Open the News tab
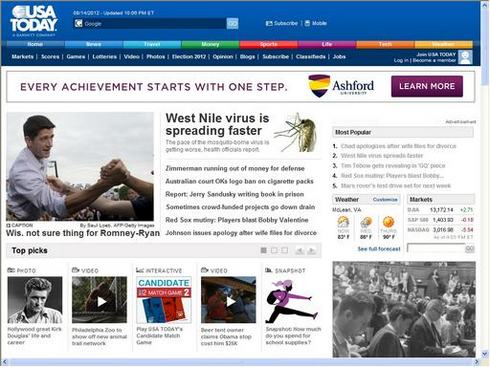 [94, 44]
